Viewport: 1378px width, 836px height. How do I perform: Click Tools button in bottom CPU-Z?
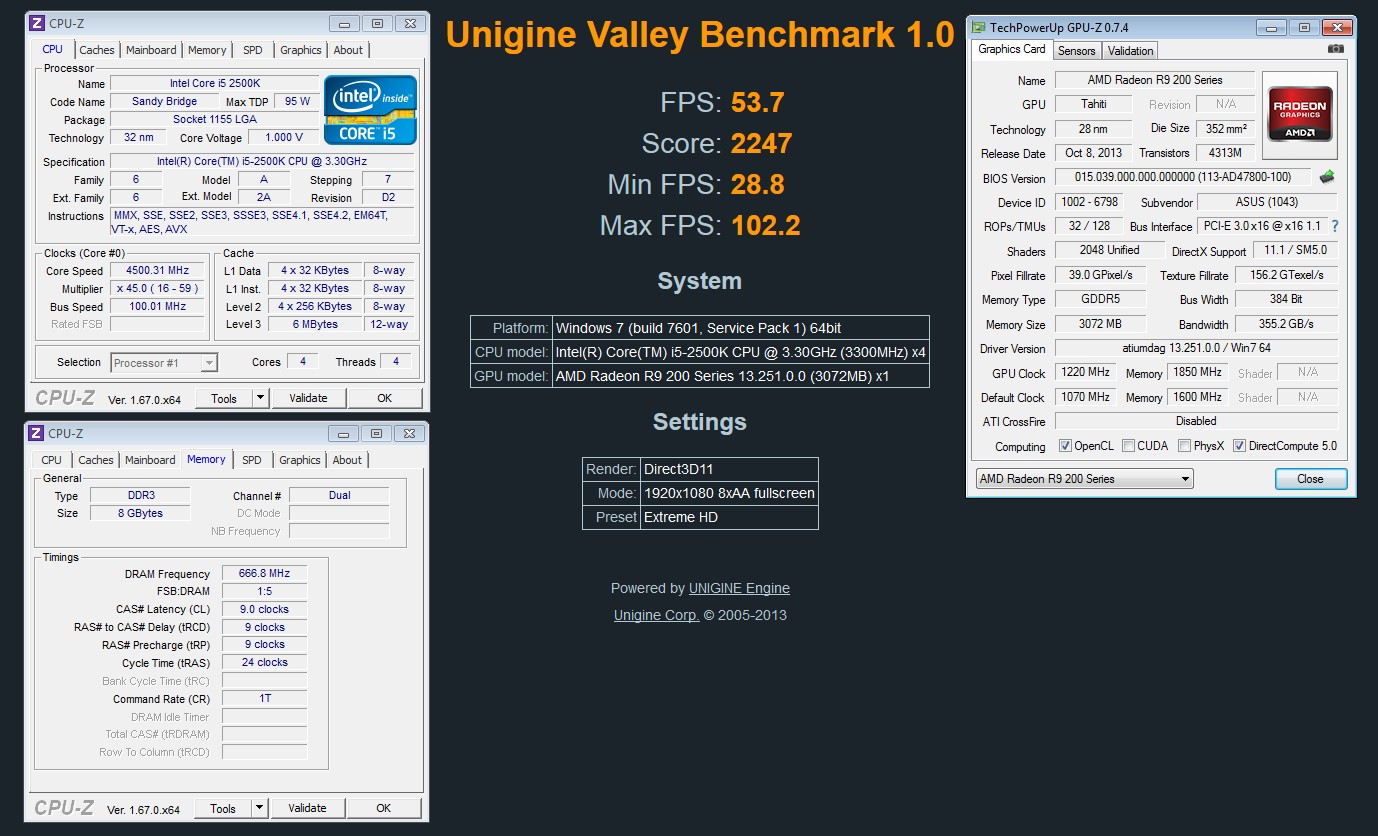222,808
